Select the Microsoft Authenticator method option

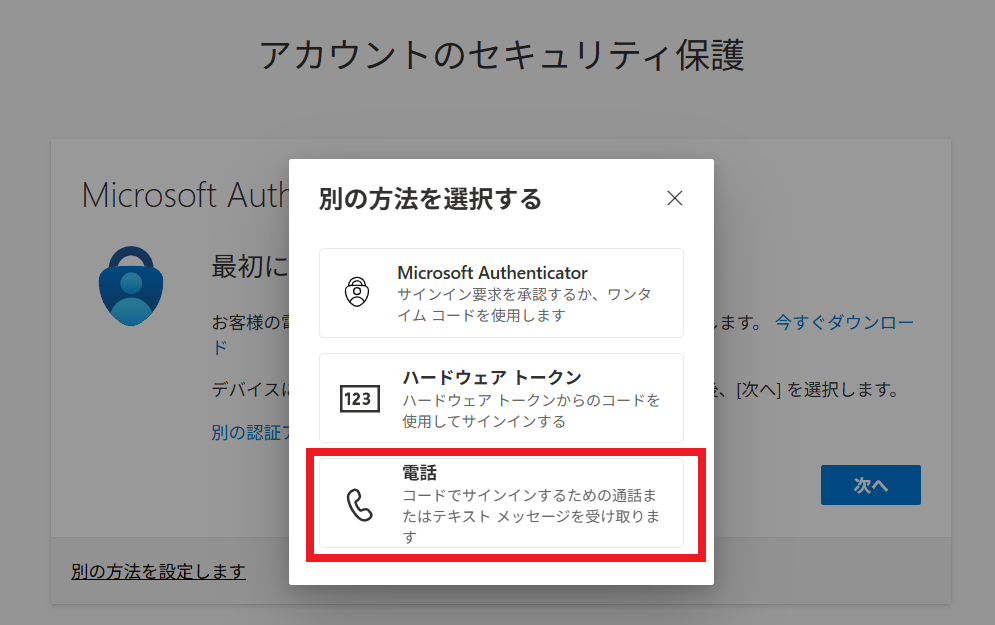[x=501, y=293]
